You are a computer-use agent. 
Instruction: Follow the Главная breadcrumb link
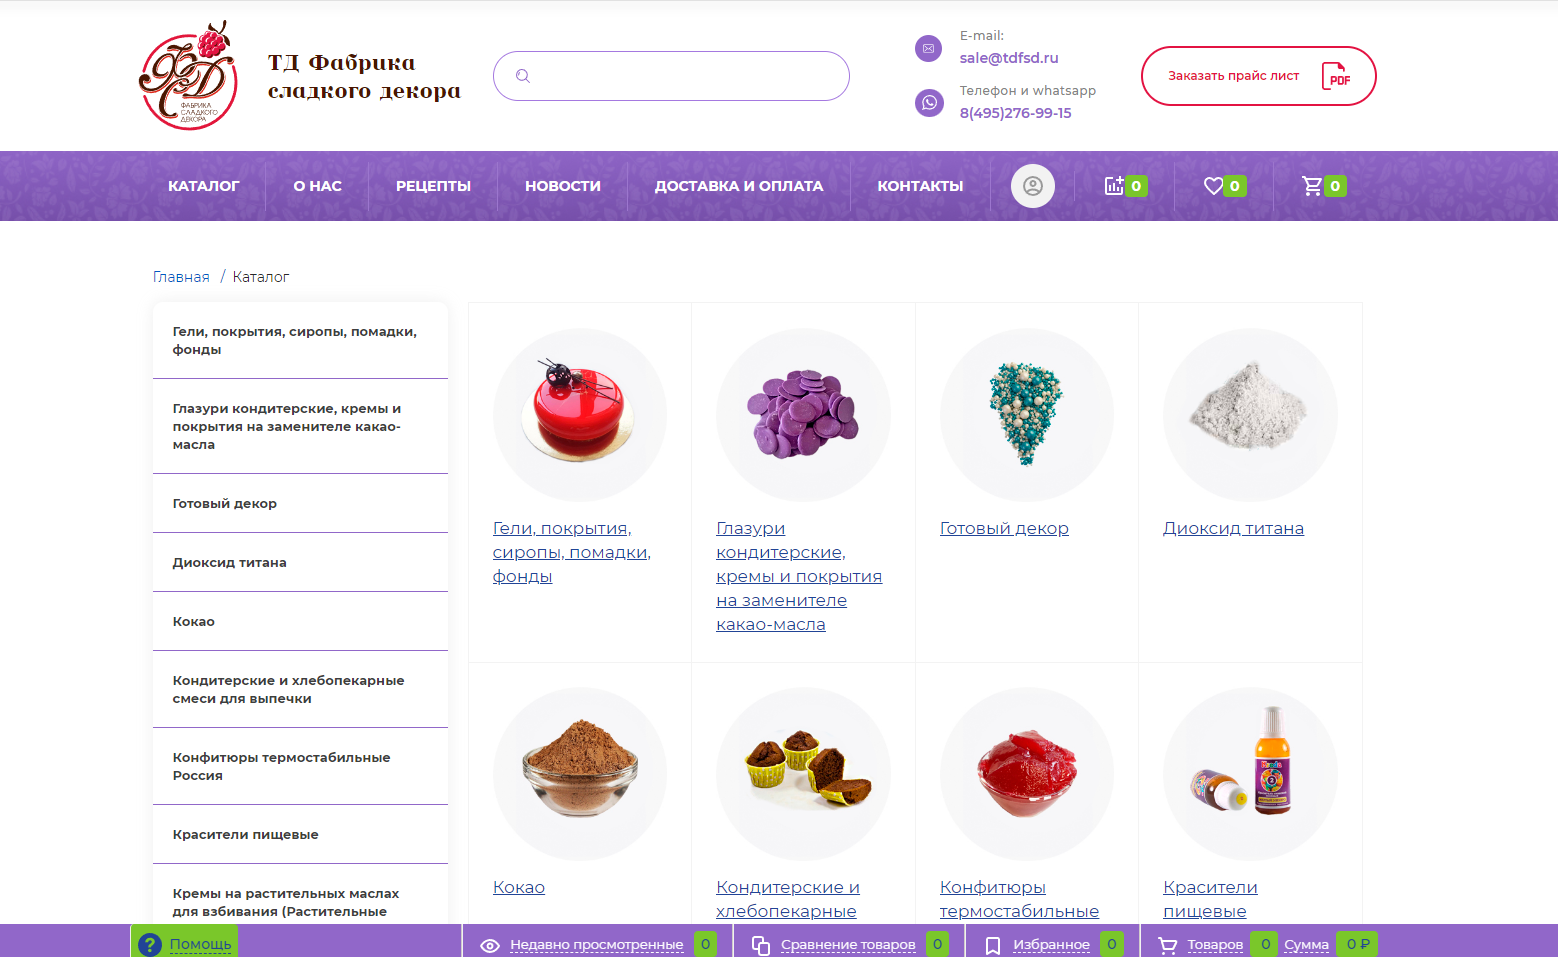pyautogui.click(x=181, y=277)
